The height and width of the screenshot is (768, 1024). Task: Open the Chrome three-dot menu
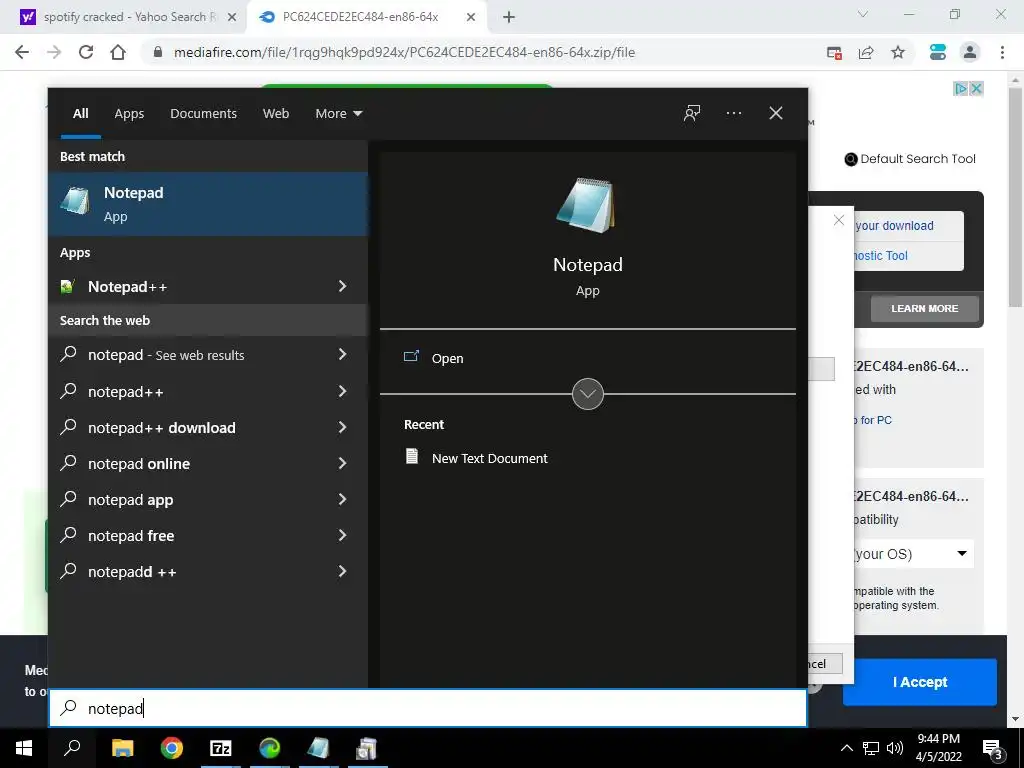tap(1002, 52)
